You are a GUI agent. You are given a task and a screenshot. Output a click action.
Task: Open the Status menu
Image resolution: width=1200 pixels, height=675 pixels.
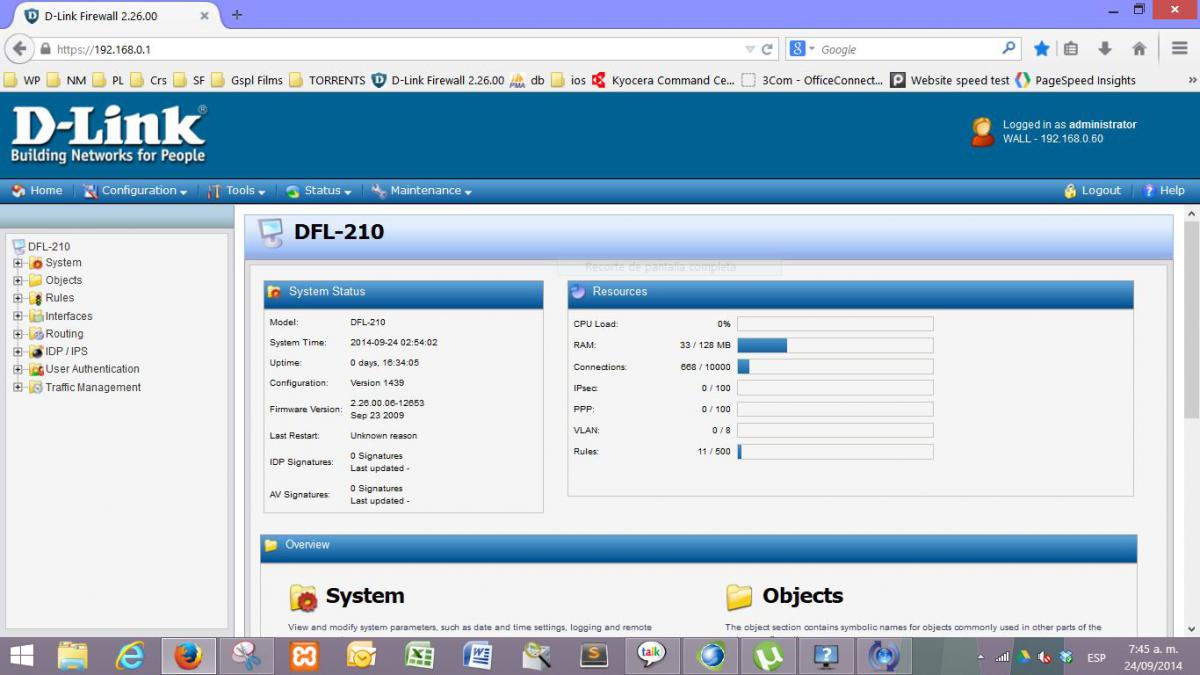pyautogui.click(x=318, y=191)
